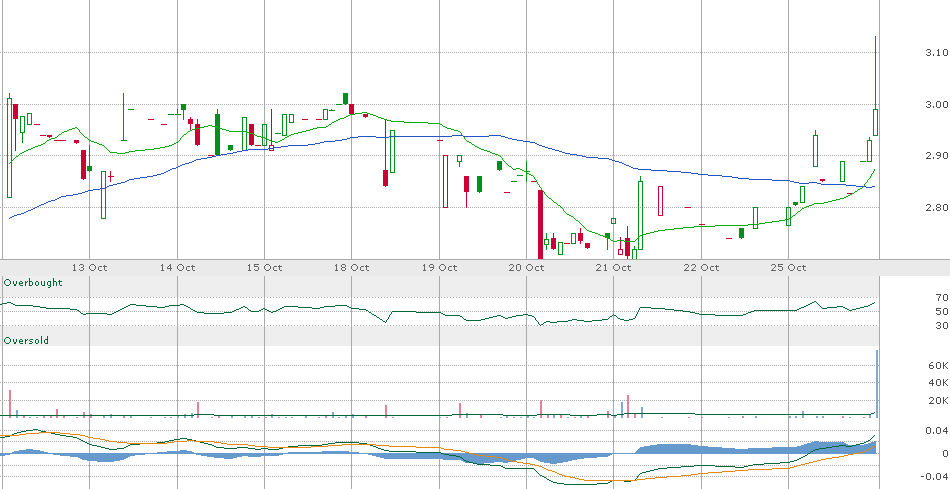The image size is (950, 489).
Task: Click the long red candle at 20 Oct
Action: pyautogui.click(x=540, y=224)
